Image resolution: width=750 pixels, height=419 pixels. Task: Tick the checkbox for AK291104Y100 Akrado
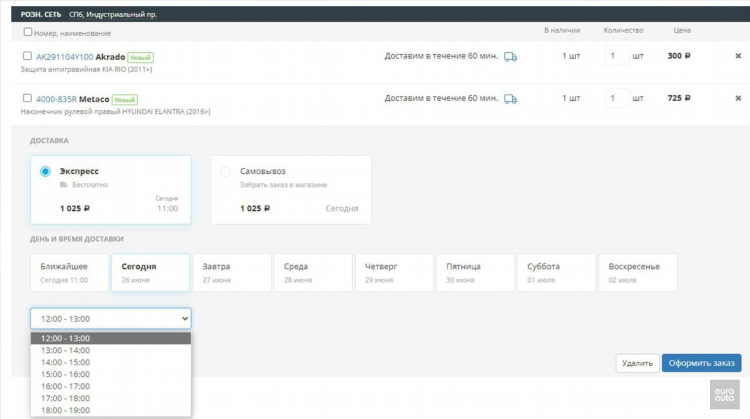27,56
